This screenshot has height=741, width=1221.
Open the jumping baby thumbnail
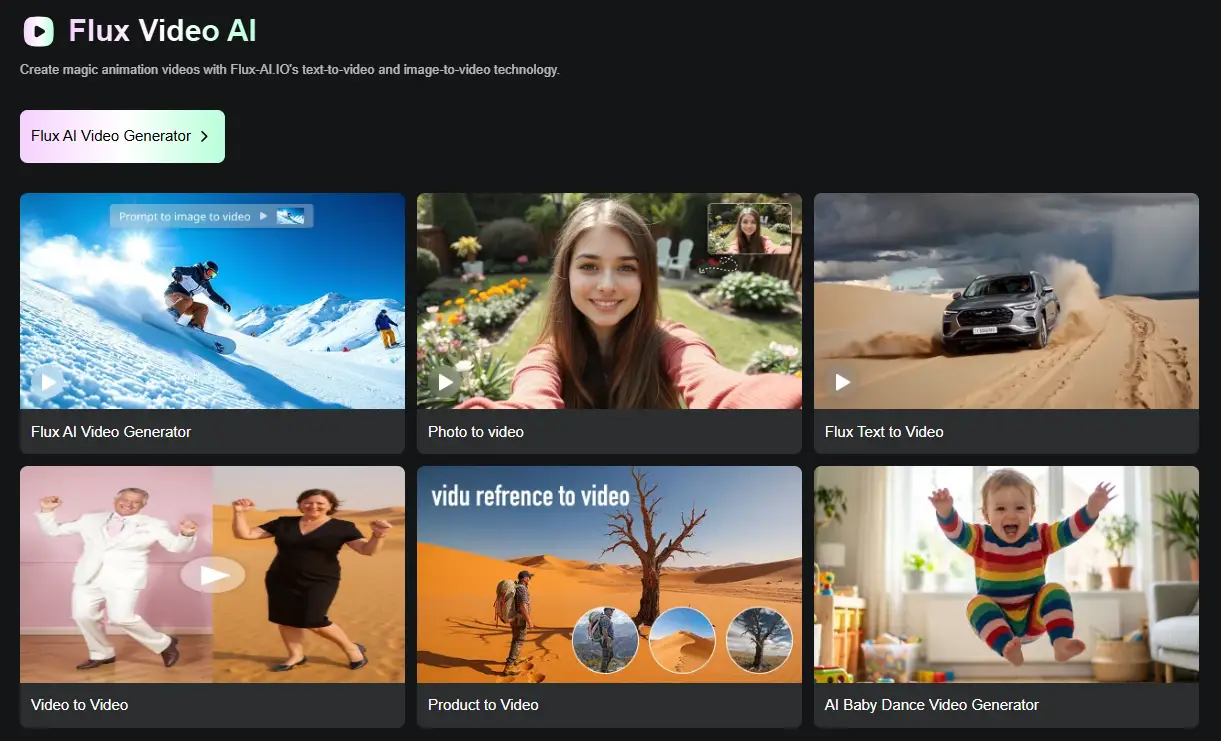click(x=1006, y=574)
